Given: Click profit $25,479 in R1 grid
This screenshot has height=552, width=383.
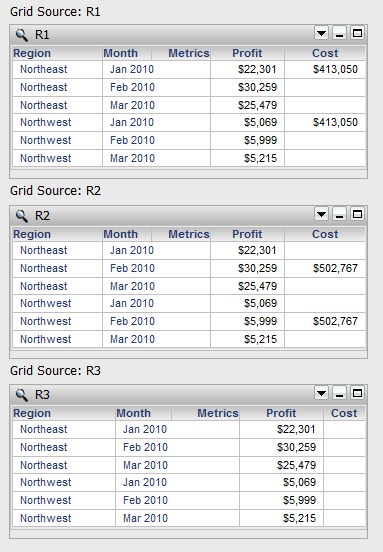Looking at the screenshot, I should click(257, 105).
